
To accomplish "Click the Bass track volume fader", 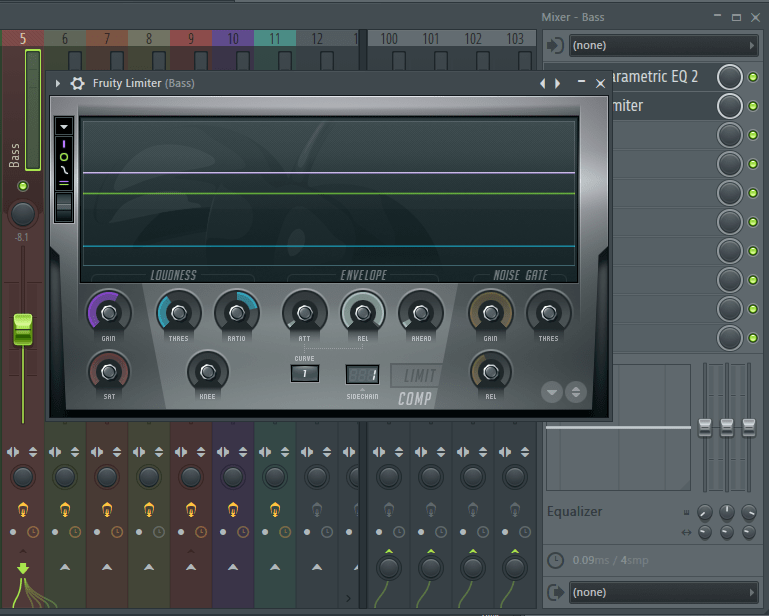I will click(x=23, y=330).
